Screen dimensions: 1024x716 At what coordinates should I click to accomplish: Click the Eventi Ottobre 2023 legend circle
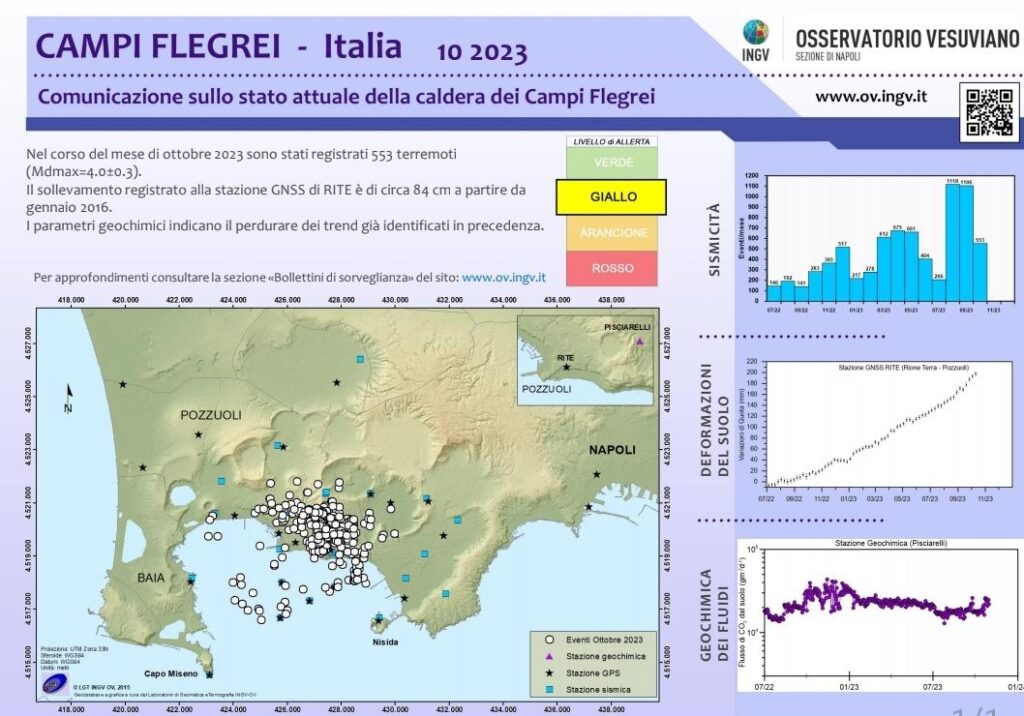(x=550, y=640)
